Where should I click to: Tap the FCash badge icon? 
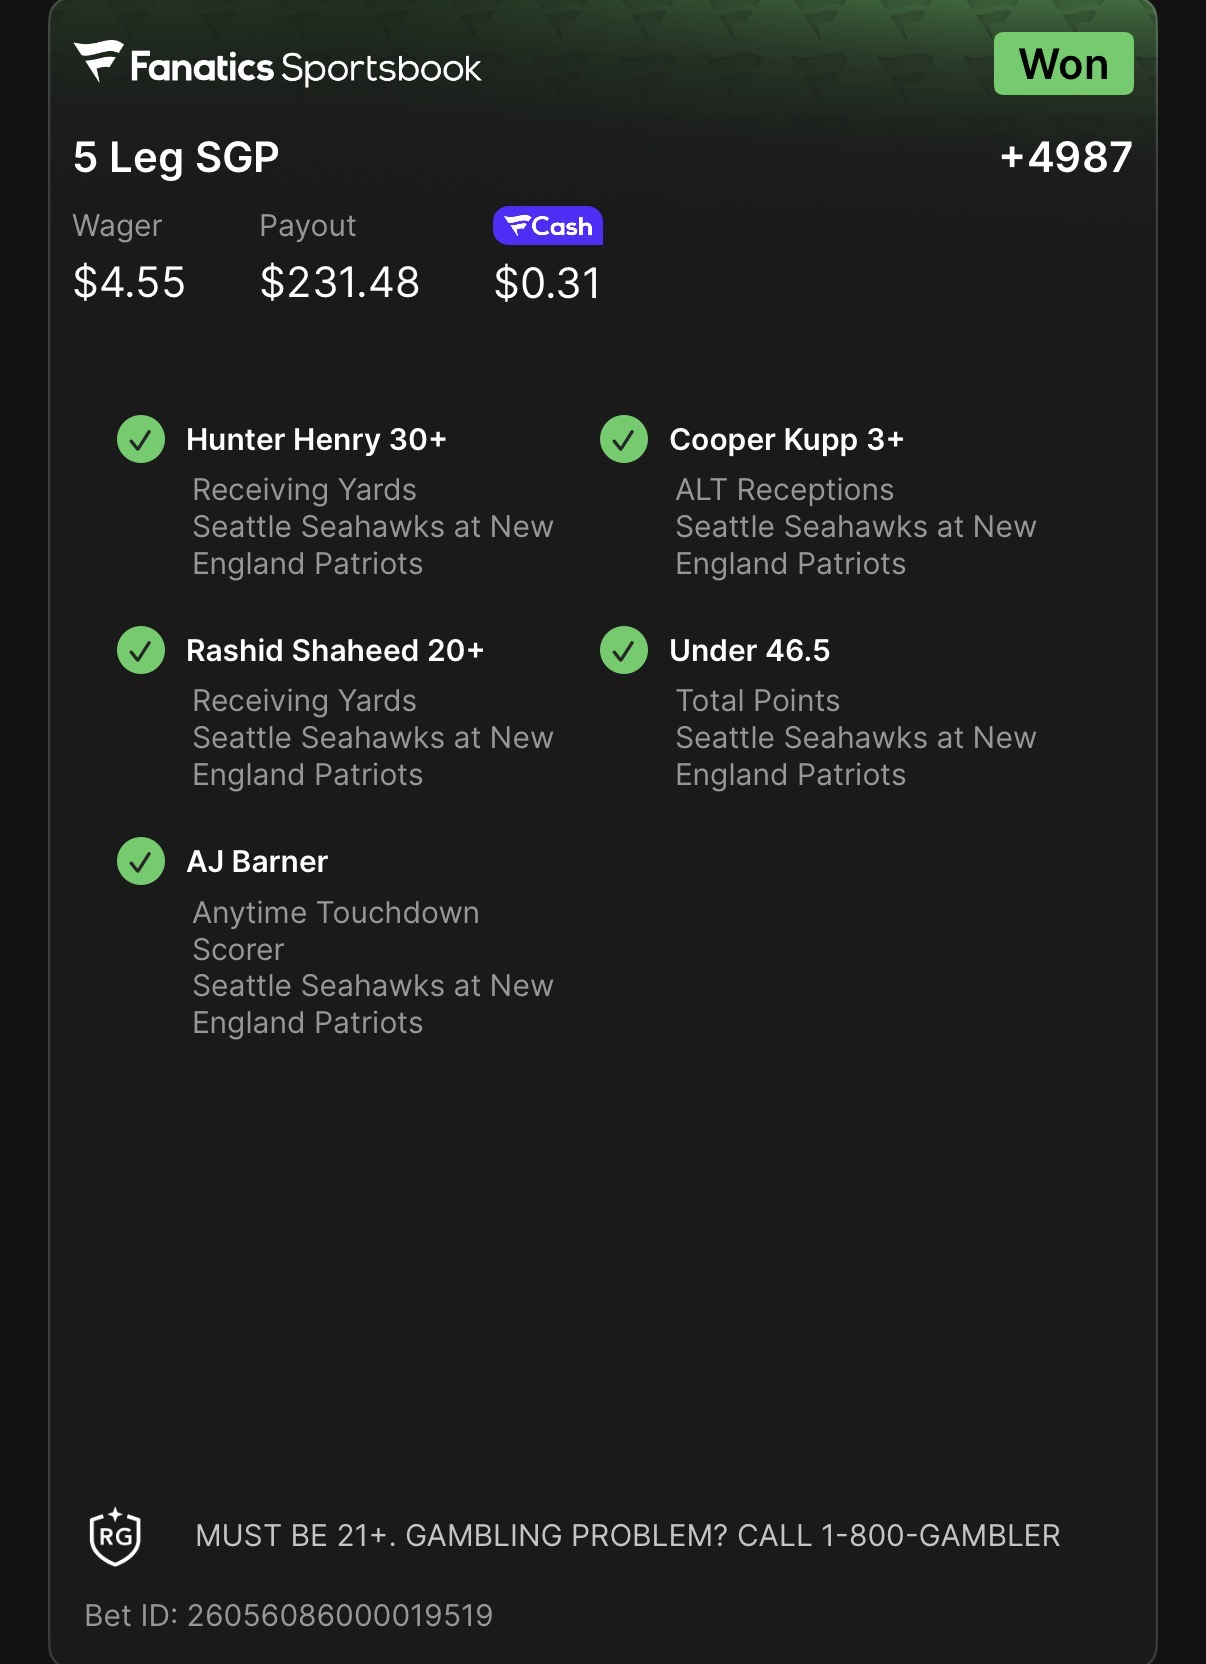pos(548,226)
